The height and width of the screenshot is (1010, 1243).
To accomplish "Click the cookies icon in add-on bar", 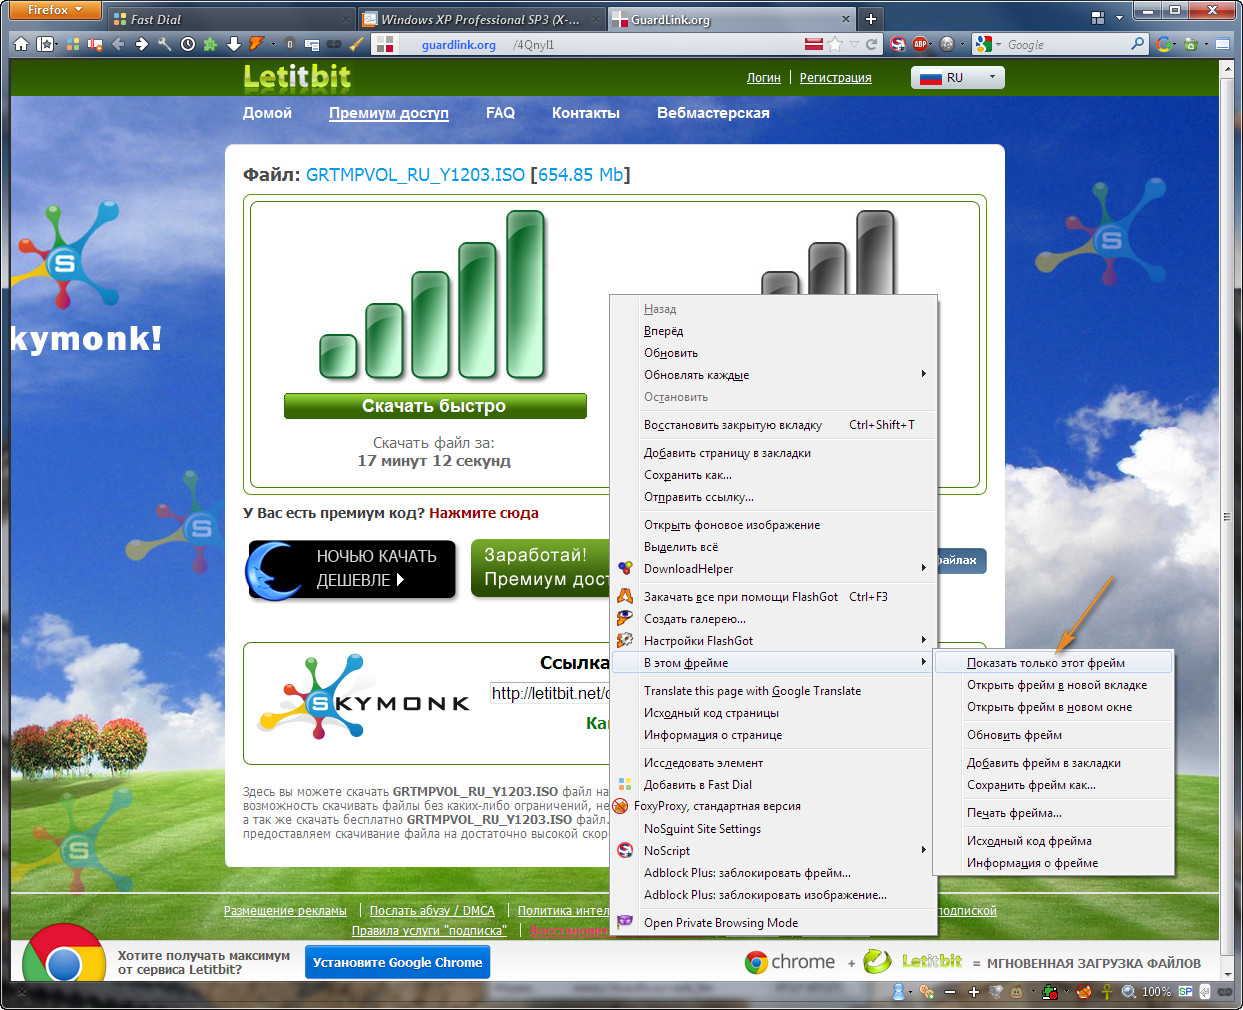I will click(927, 992).
